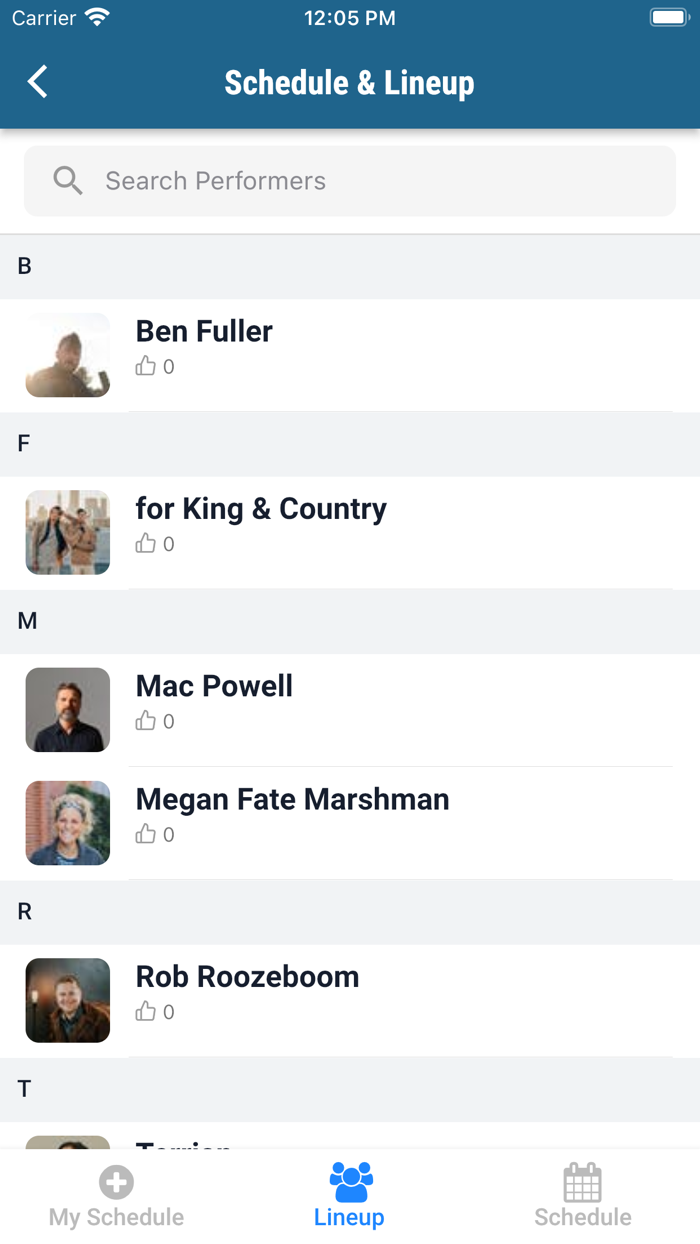Click the search magnifier icon
700x1244 pixels.
[x=68, y=181]
